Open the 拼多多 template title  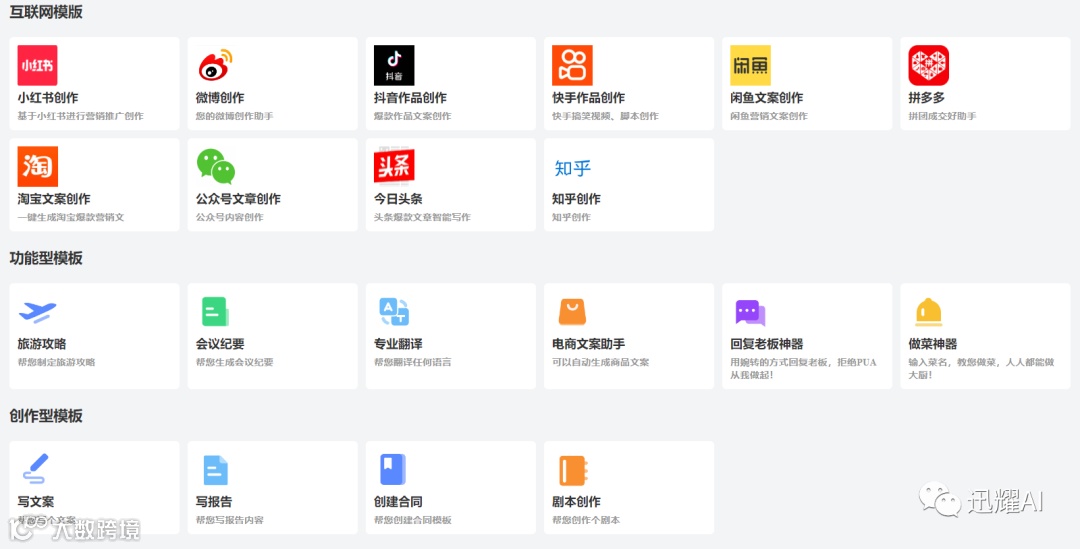[926, 98]
